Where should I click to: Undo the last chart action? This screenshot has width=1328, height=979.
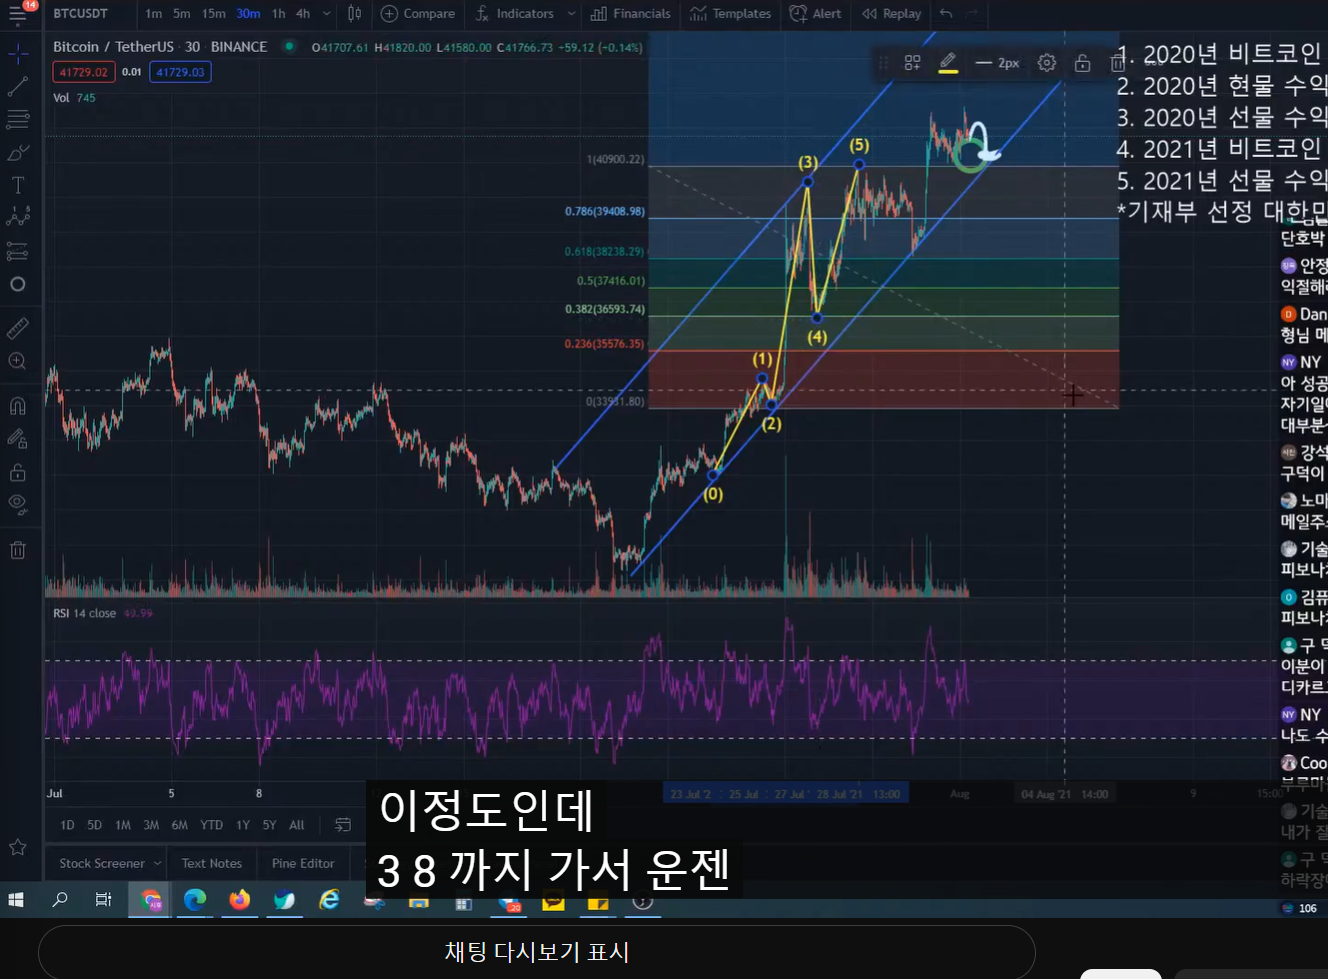[x=946, y=13]
